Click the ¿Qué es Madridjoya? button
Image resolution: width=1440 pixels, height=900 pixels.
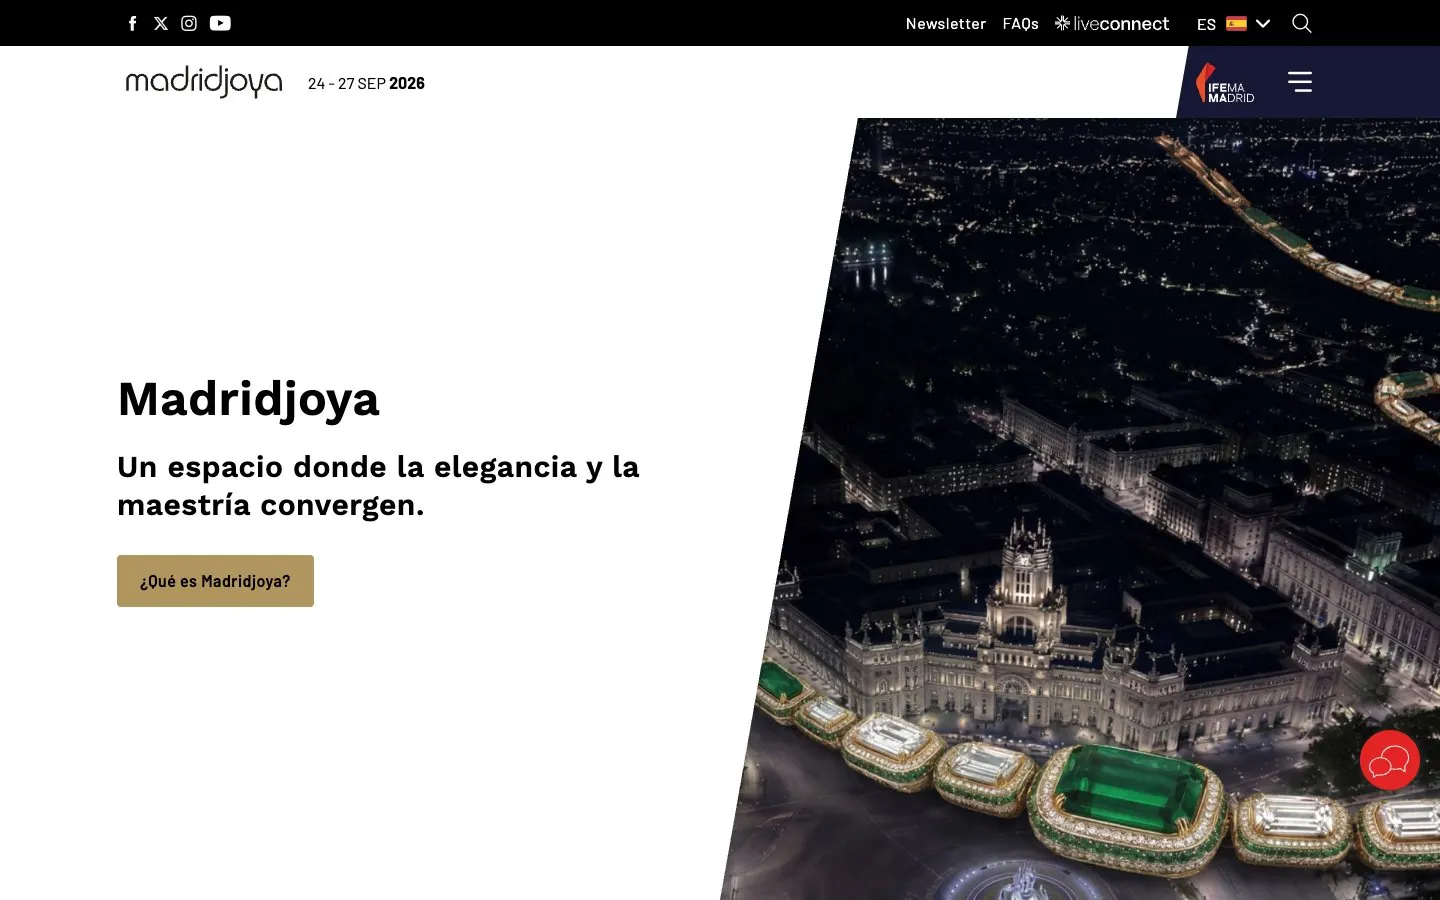tap(215, 581)
